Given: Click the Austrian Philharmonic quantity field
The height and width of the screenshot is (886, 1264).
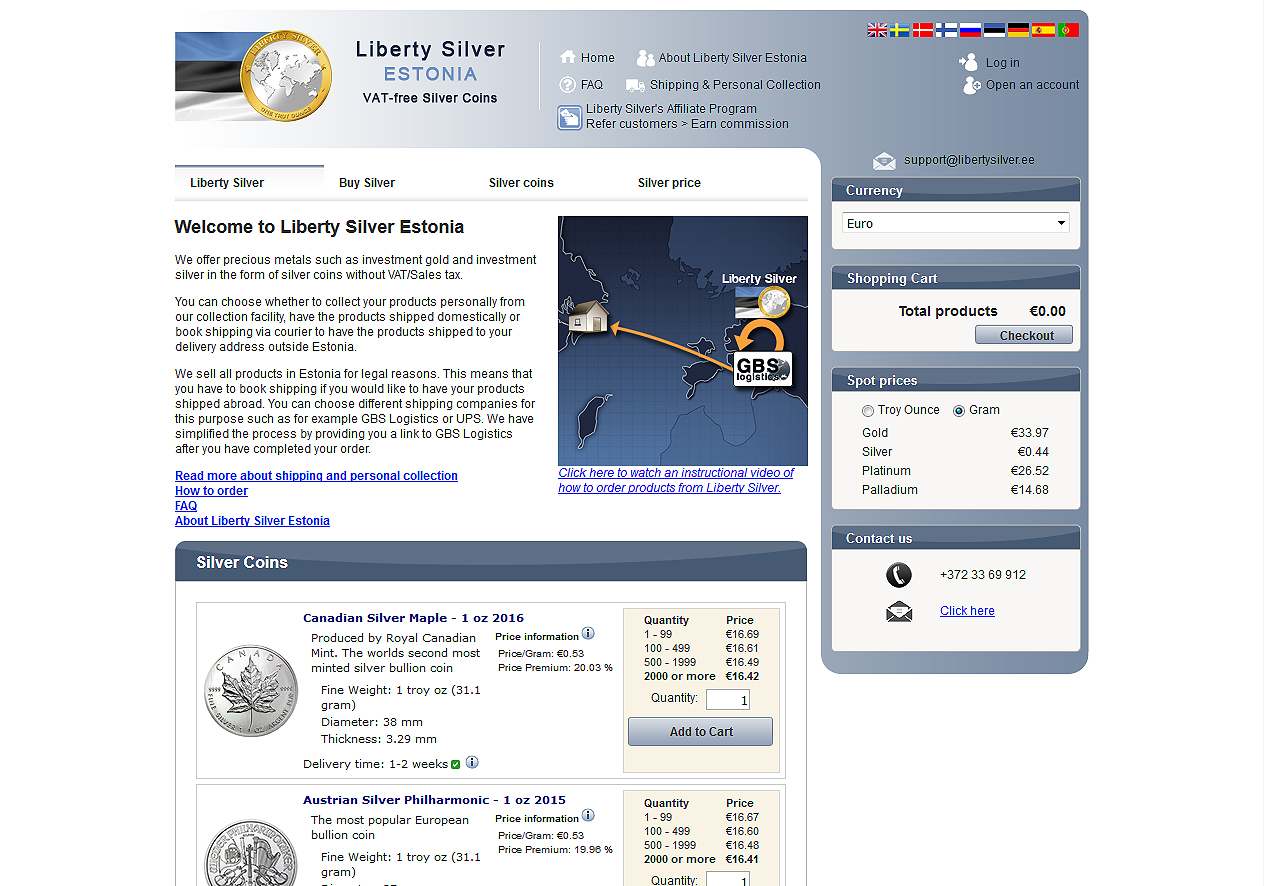Looking at the screenshot, I should coord(727,880).
